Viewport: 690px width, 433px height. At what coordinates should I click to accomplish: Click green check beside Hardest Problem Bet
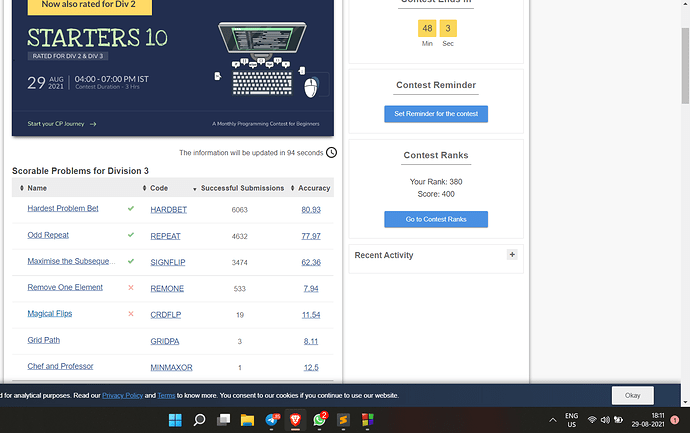pos(131,208)
